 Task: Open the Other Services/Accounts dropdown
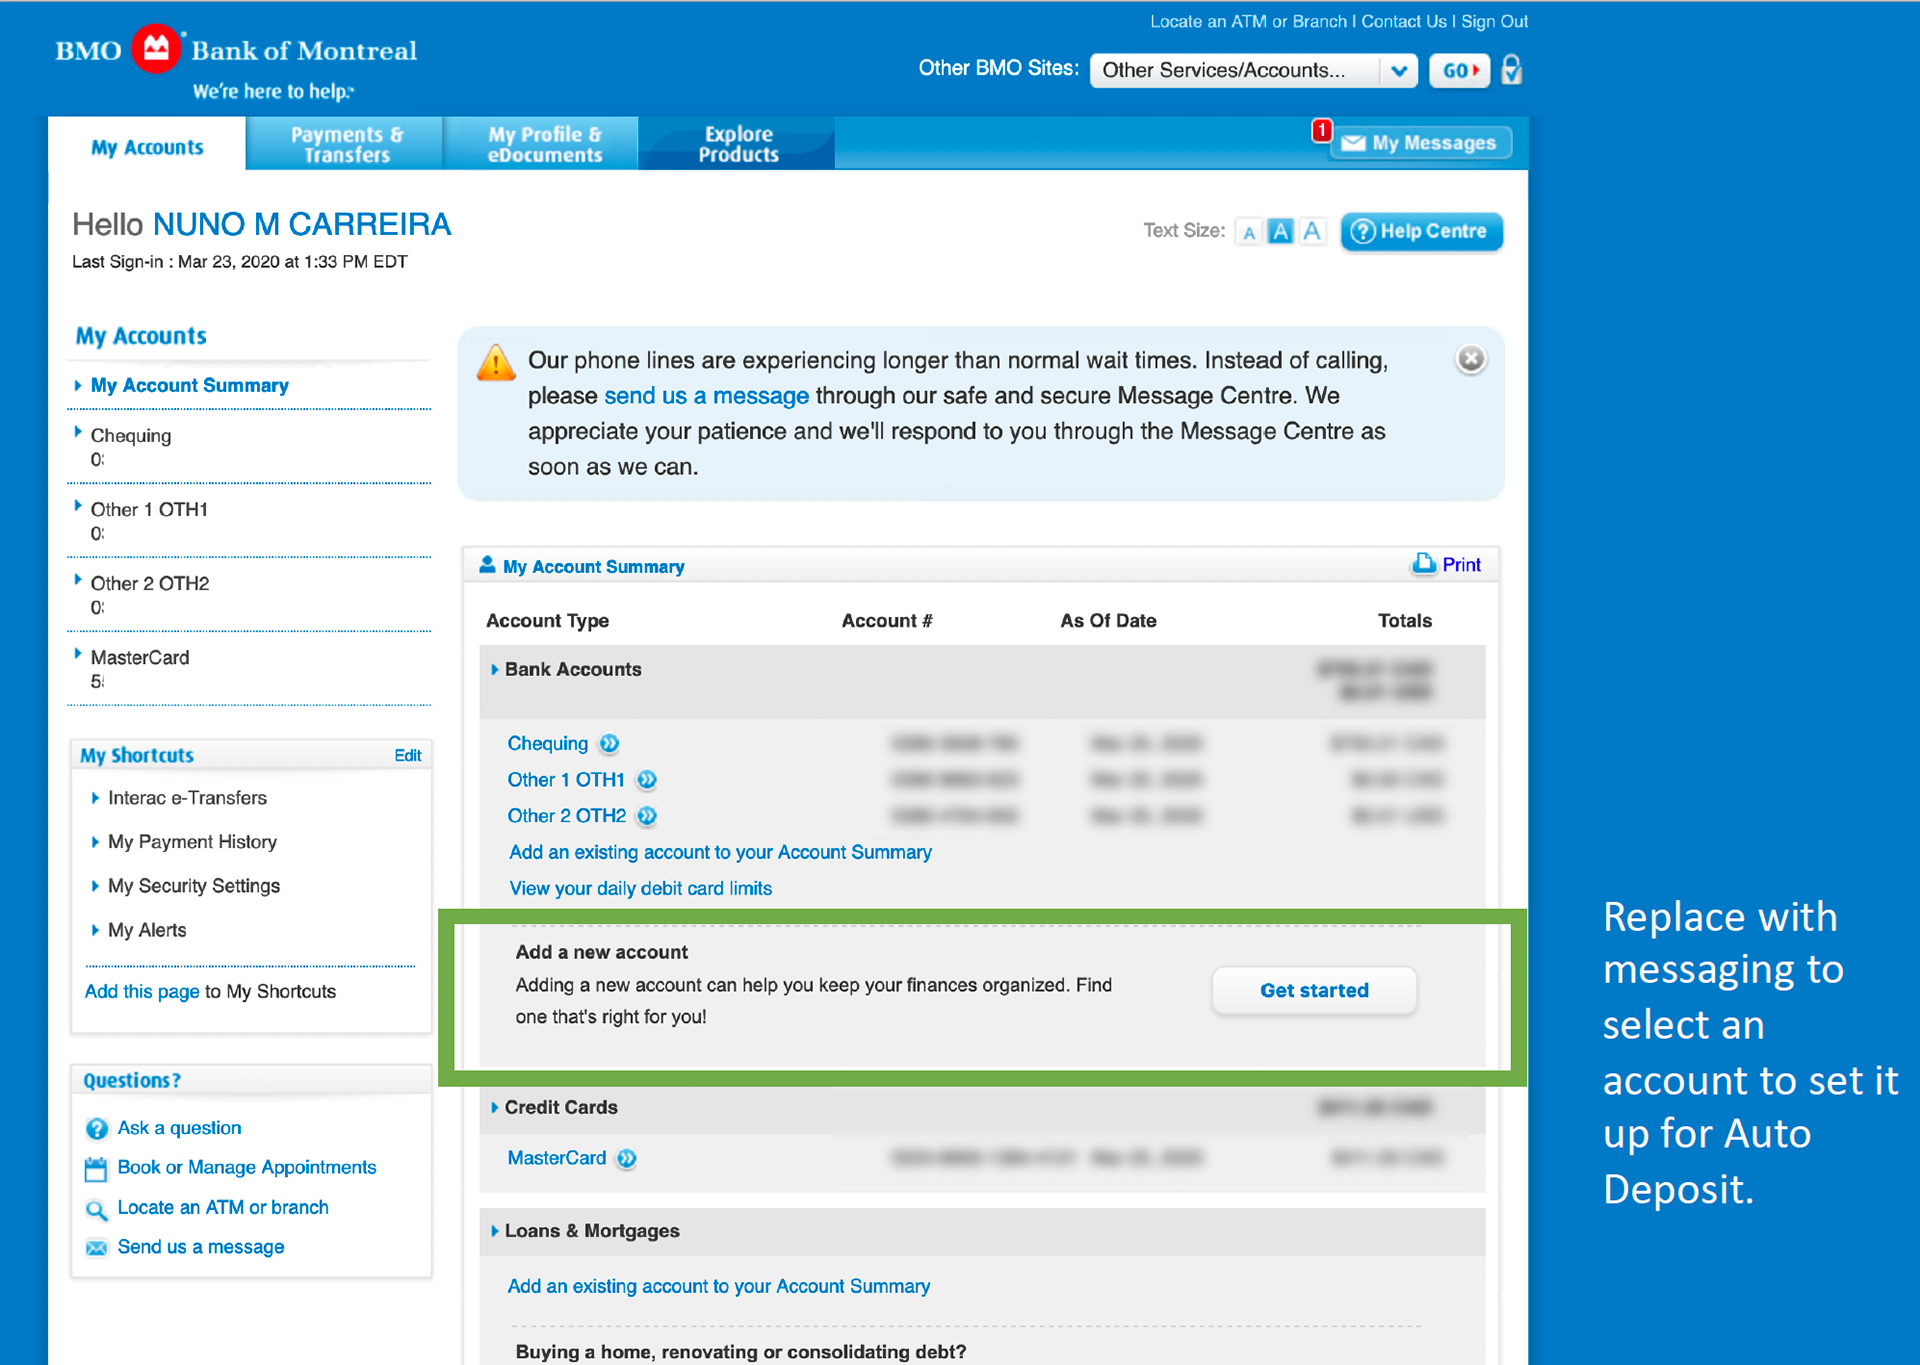1252,70
